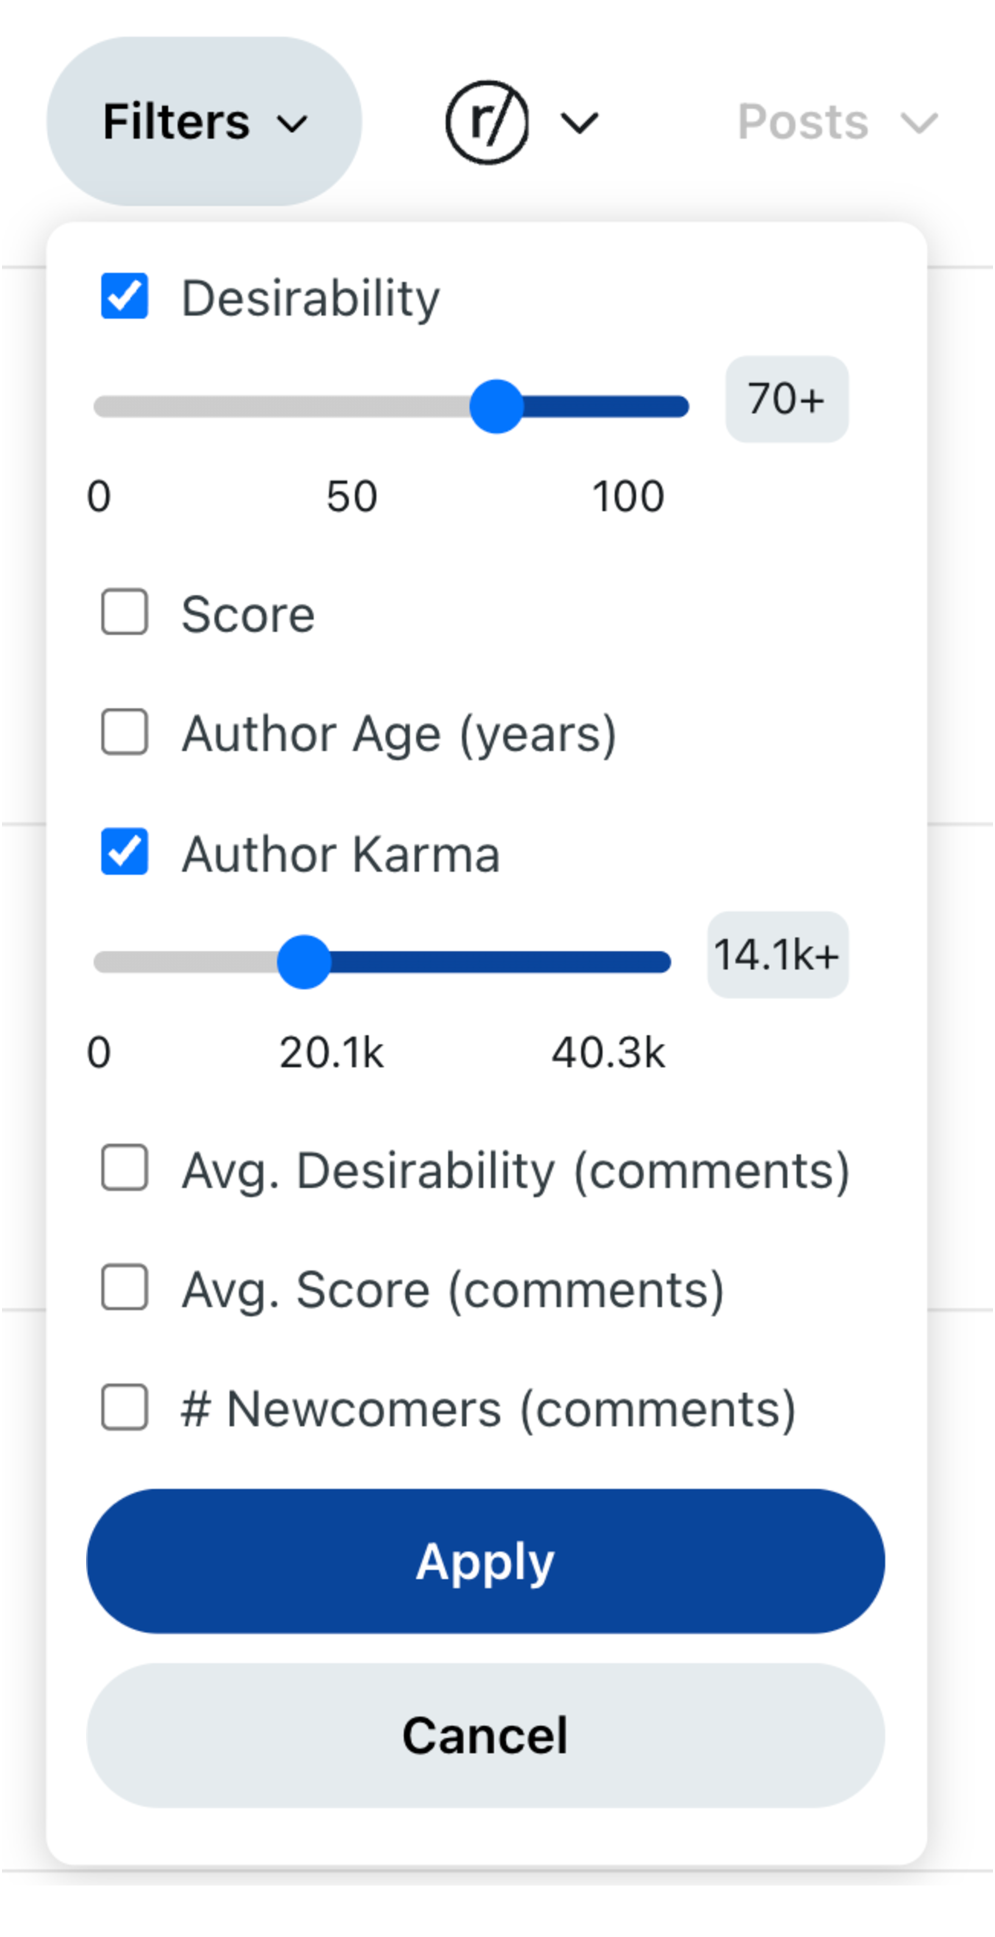Click the 14.1k+ Author Karma value badge
Image resolution: width=995 pixels, height=1937 pixels.
pos(777,955)
